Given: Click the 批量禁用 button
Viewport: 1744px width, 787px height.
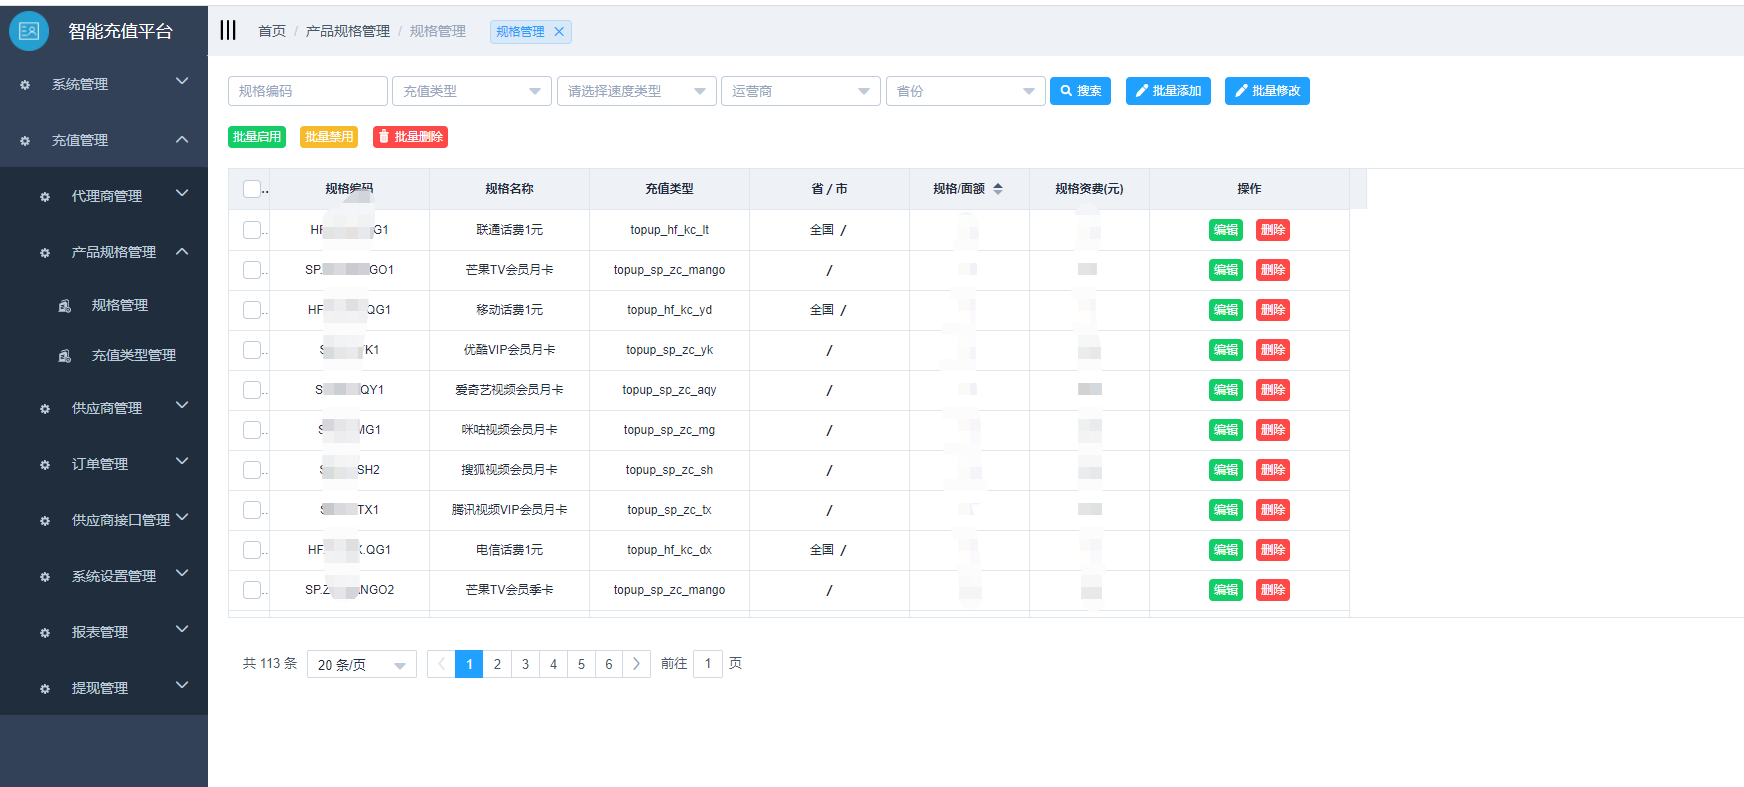Looking at the screenshot, I should (329, 137).
